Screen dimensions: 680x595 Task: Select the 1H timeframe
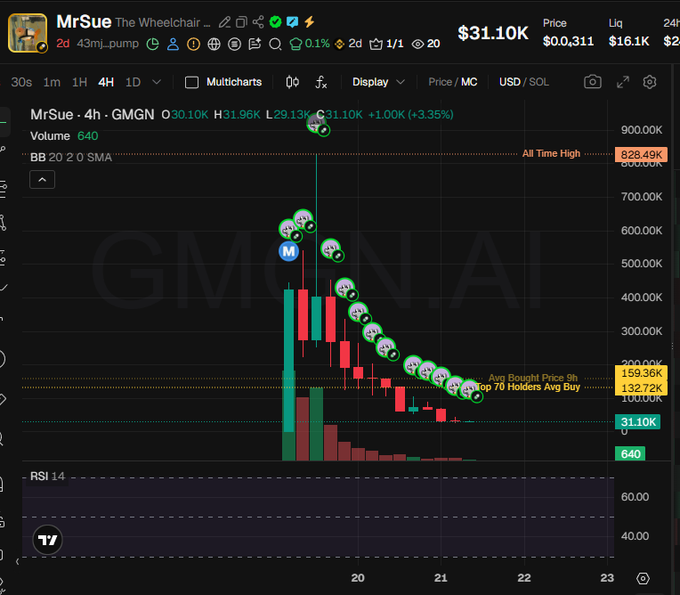(79, 82)
